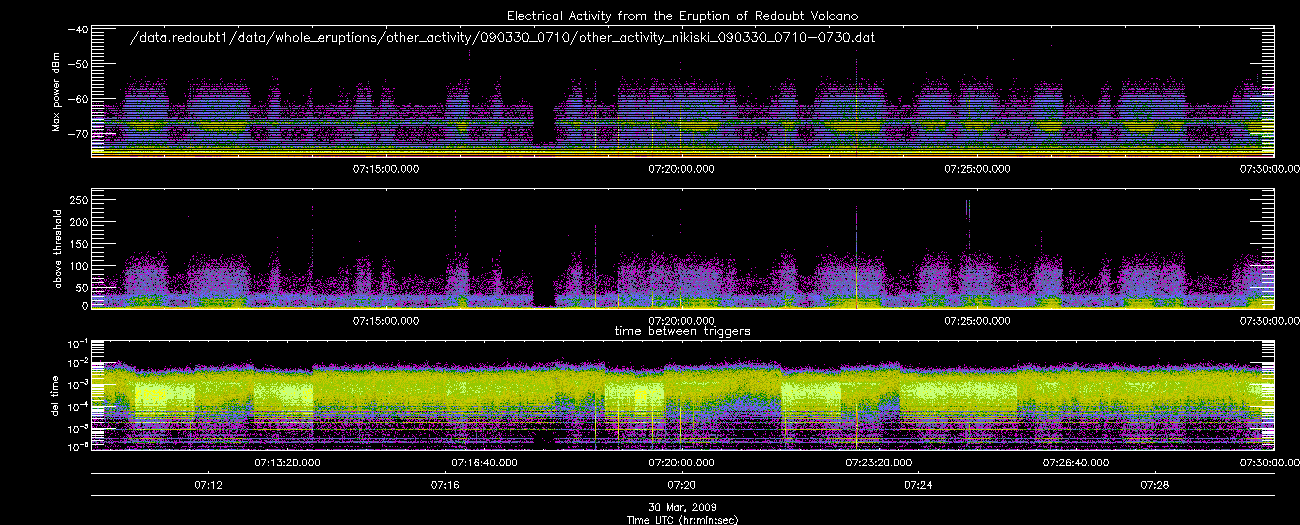
Task: Click 07:13:20.000 under the del time plot
Action: 288,463
